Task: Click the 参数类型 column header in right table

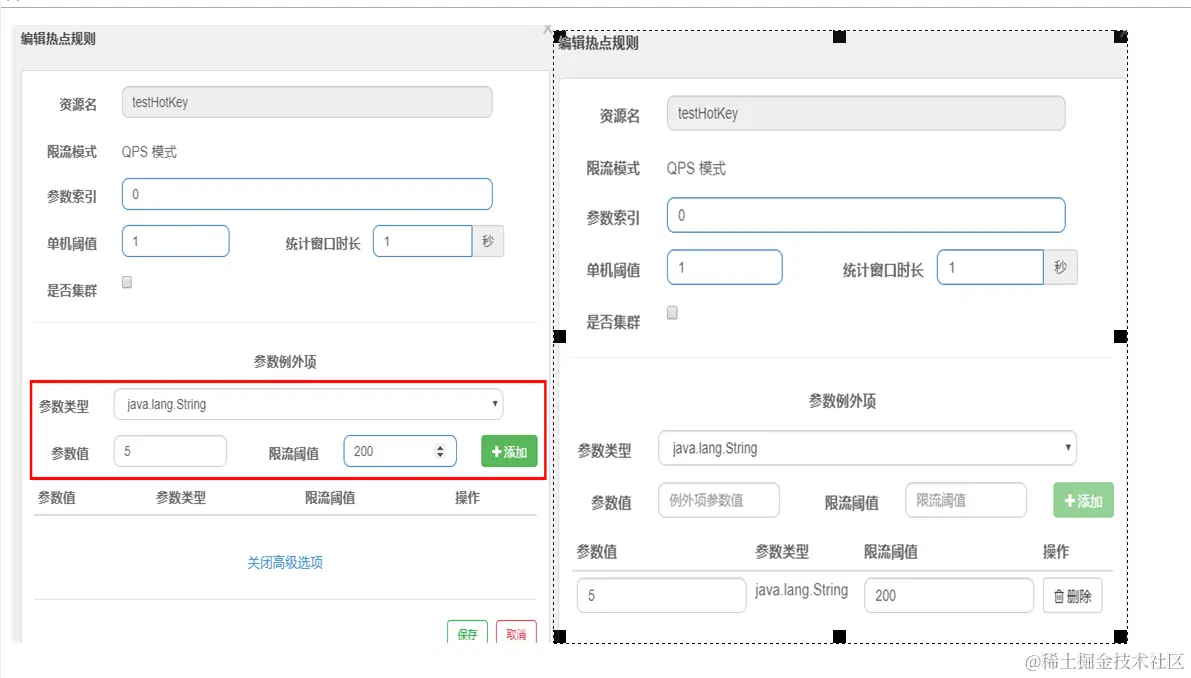Action: pyautogui.click(x=782, y=552)
